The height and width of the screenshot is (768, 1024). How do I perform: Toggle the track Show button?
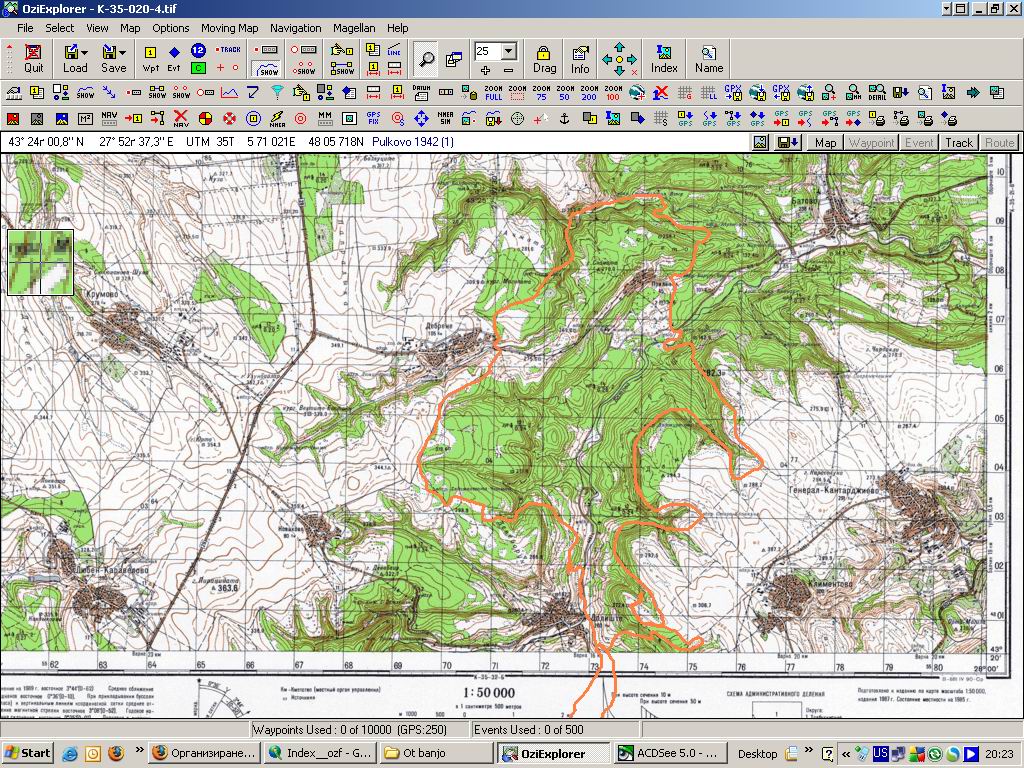[267, 68]
